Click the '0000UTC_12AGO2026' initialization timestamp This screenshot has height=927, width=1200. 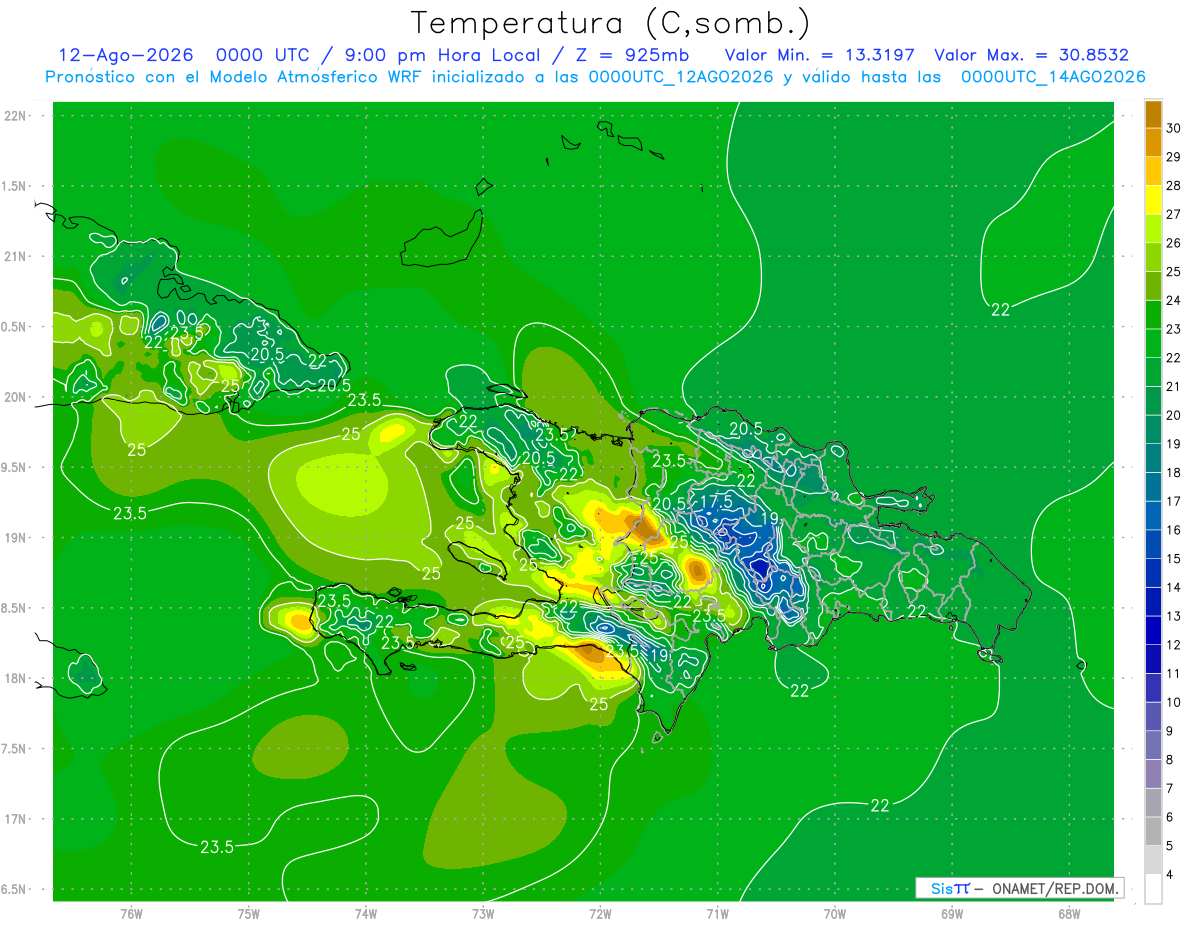pos(681,77)
